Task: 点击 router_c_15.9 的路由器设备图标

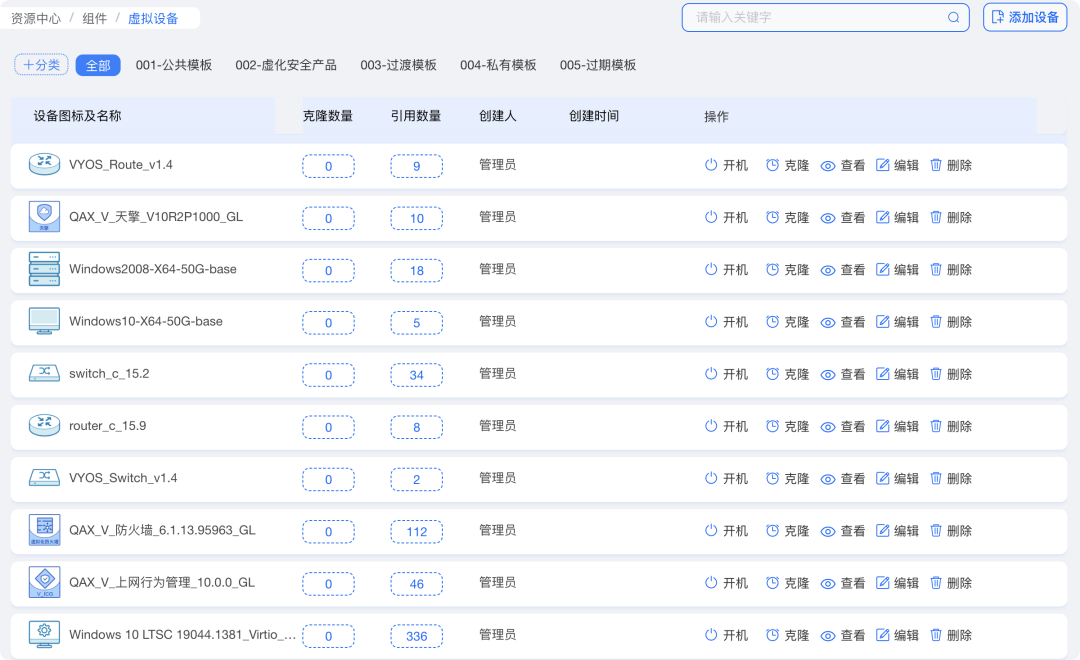Action: [x=44, y=426]
